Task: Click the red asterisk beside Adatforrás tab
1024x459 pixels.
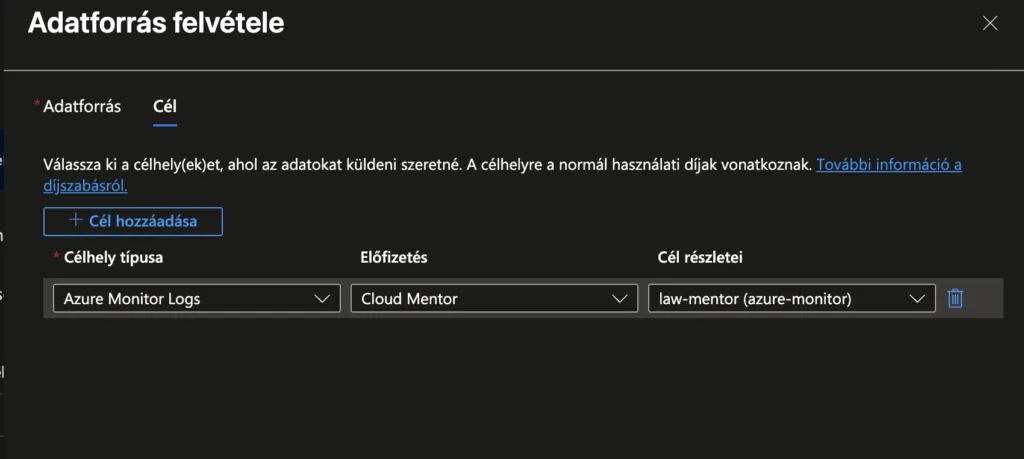Action: pyautogui.click(x=38, y=104)
